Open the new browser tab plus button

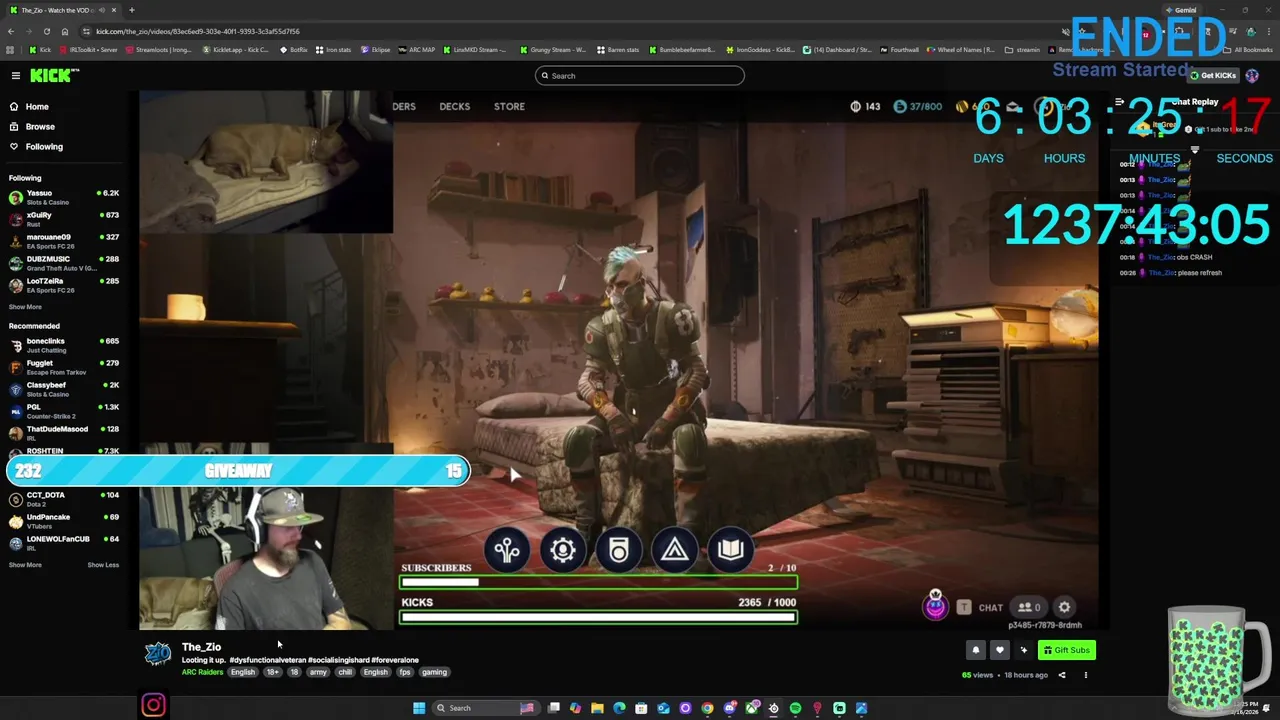click(x=131, y=10)
